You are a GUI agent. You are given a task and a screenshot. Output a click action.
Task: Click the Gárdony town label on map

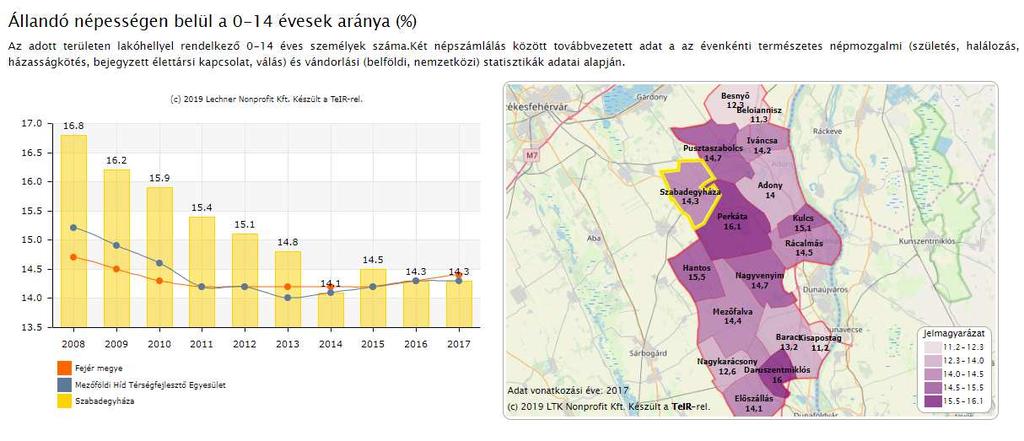(x=653, y=97)
